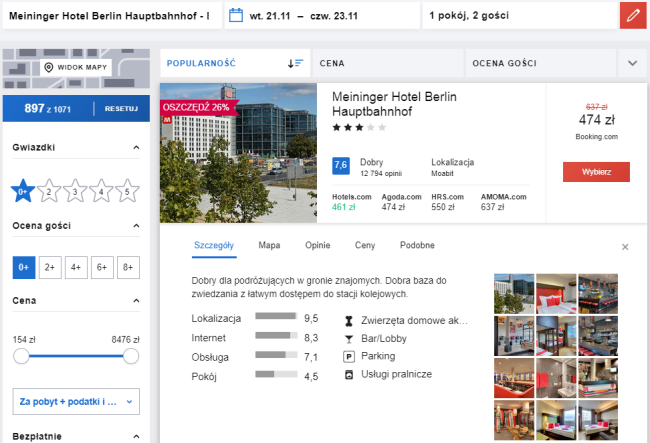Screen dimensions: 650x443
Task: Select the 5-star rating filter
Action: 127,192
